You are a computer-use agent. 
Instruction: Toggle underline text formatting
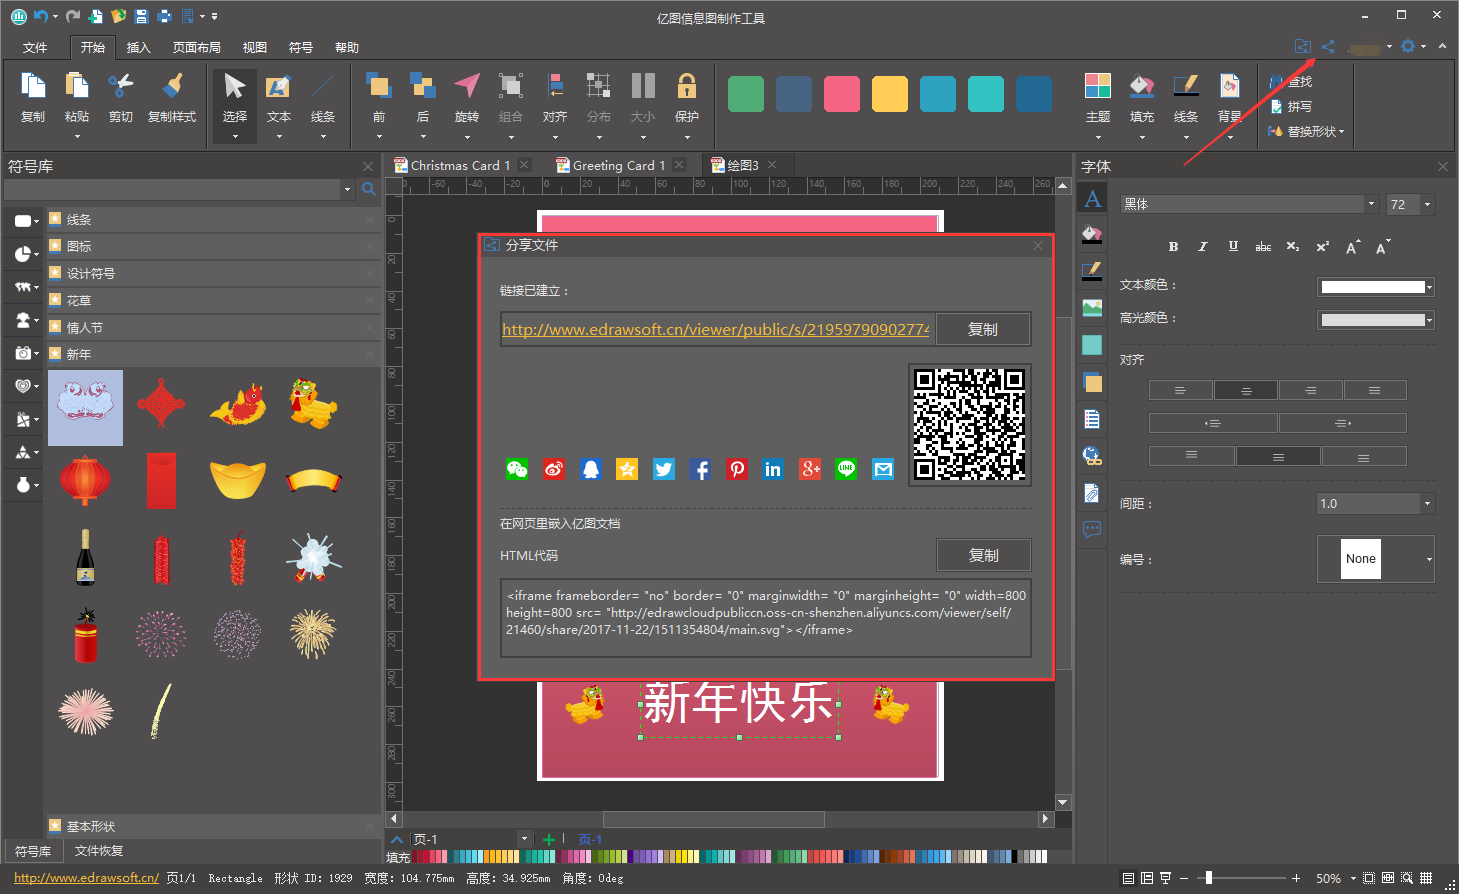click(1233, 246)
